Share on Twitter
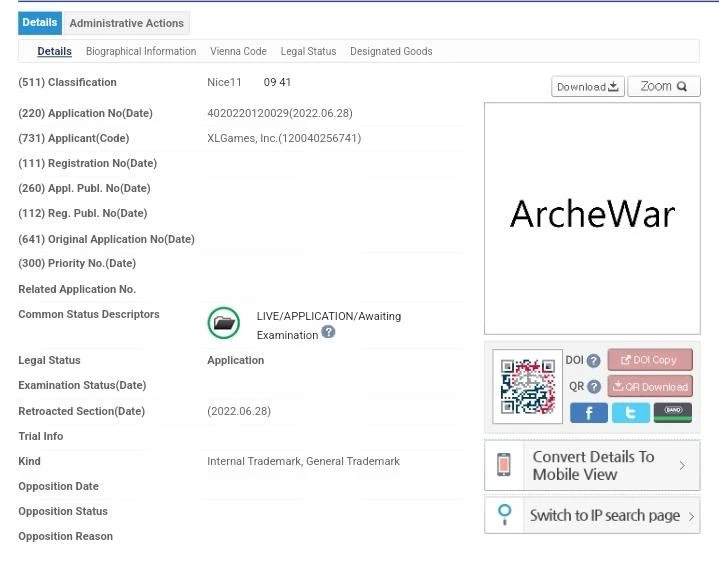 (631, 413)
